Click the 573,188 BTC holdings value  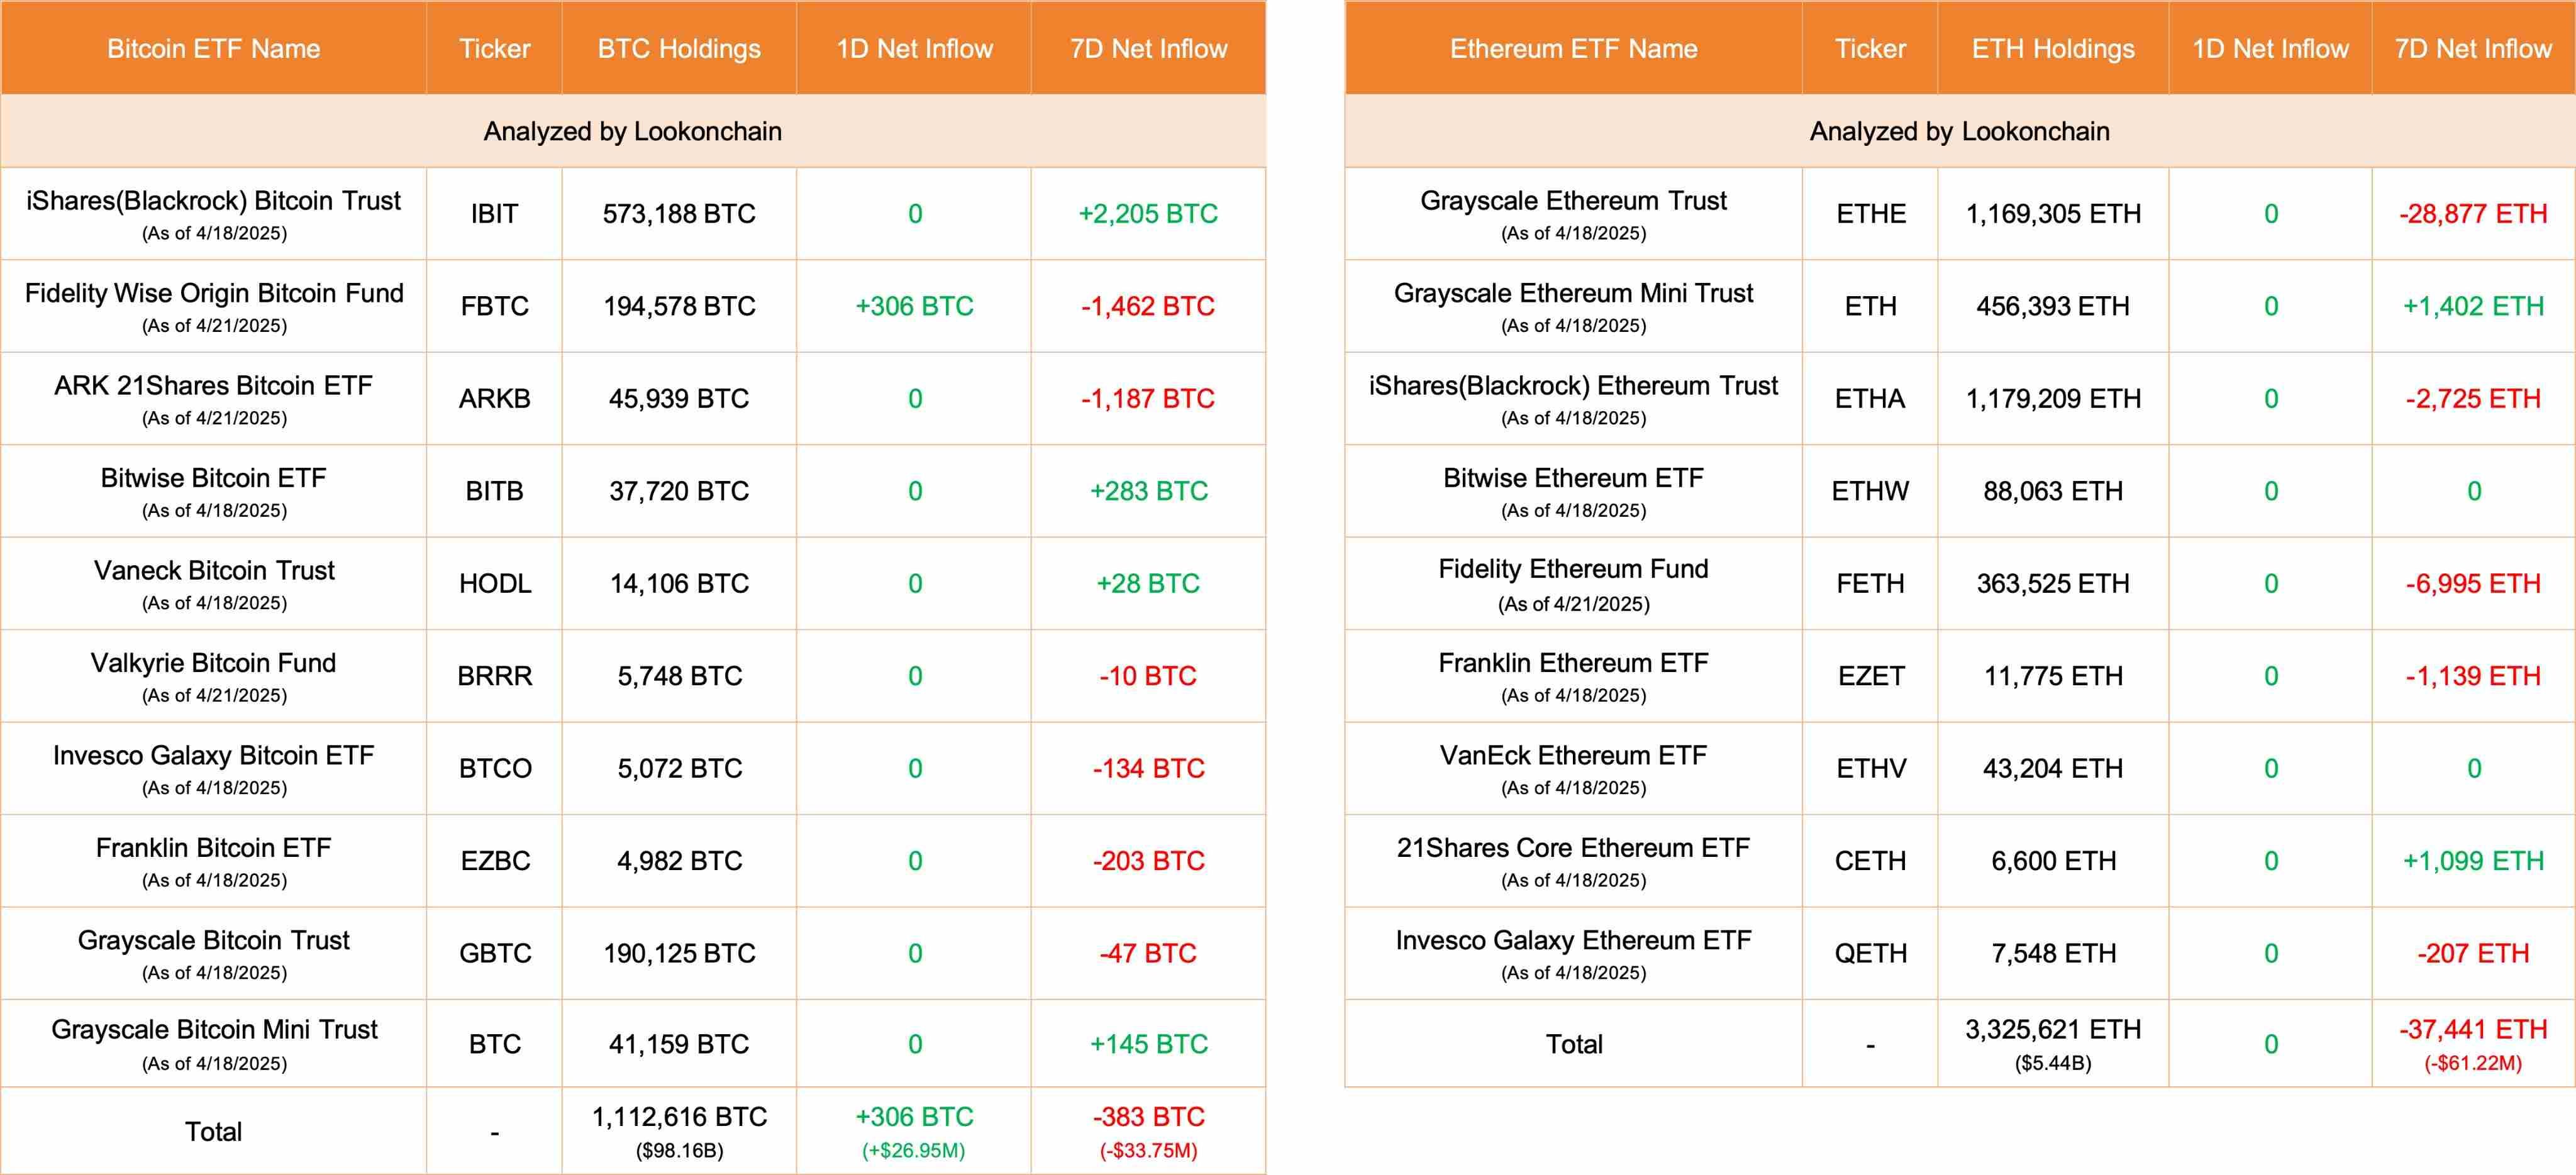679,214
